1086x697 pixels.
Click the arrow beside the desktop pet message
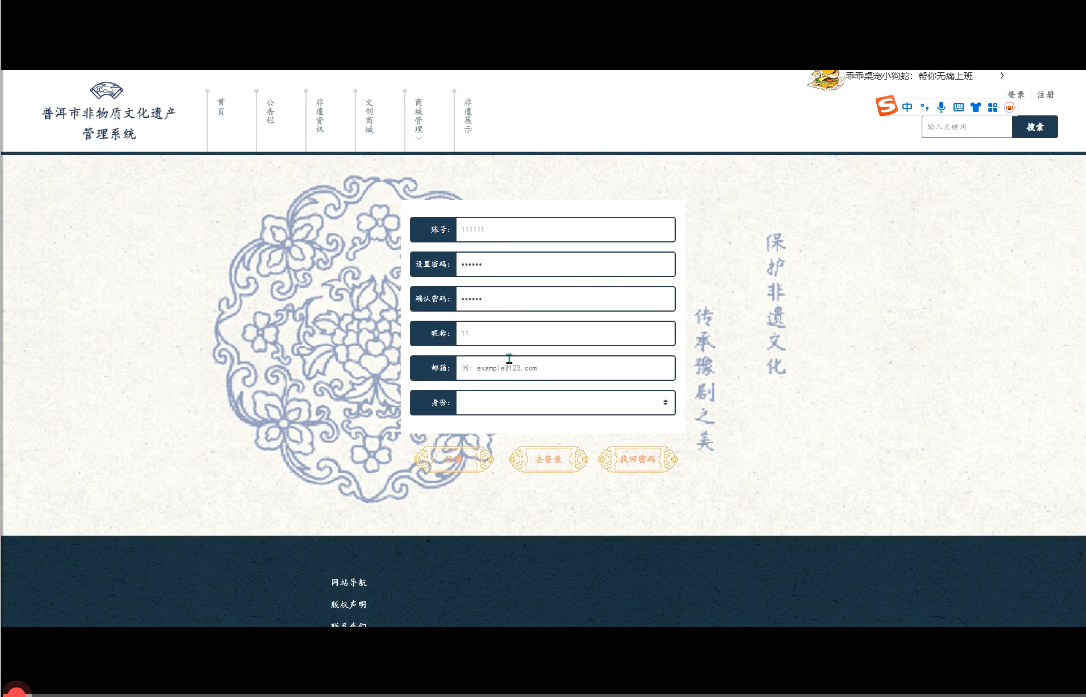[x=1002, y=76]
